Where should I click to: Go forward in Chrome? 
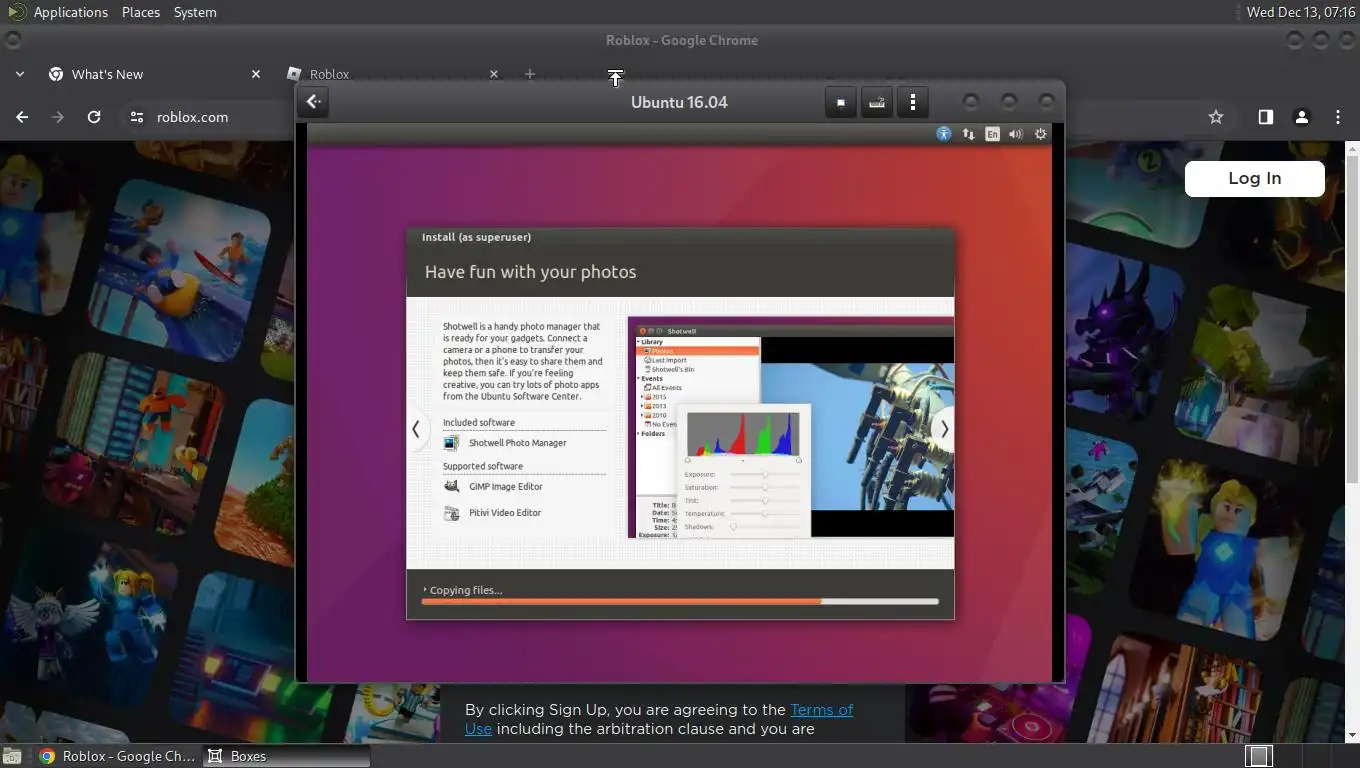[x=58, y=117]
